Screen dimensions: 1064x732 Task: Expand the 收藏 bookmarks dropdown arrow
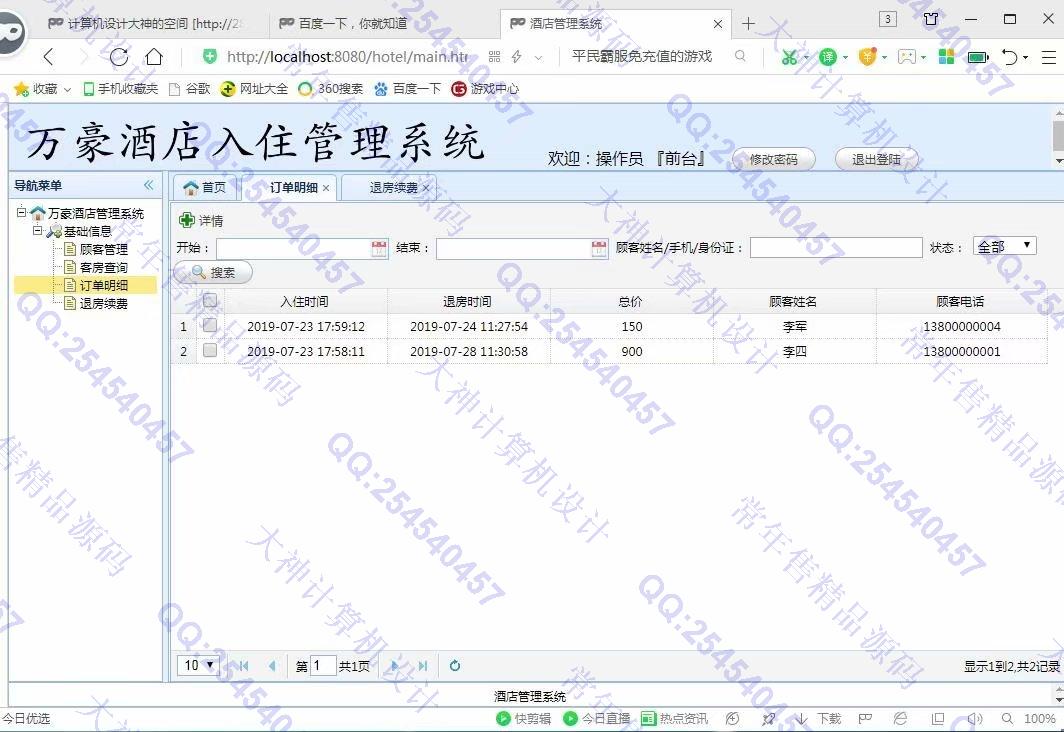[67, 90]
